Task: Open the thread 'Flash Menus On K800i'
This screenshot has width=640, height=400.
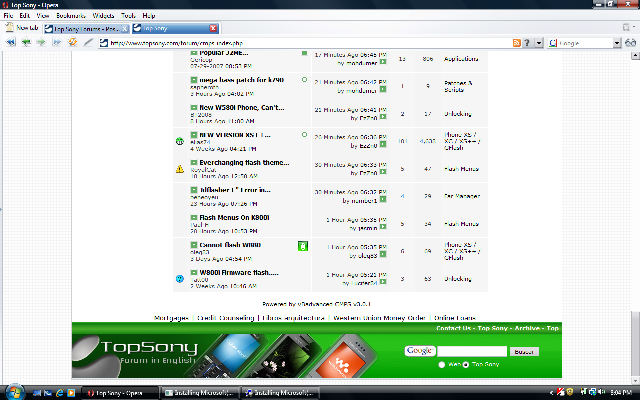Action: pyautogui.click(x=234, y=218)
